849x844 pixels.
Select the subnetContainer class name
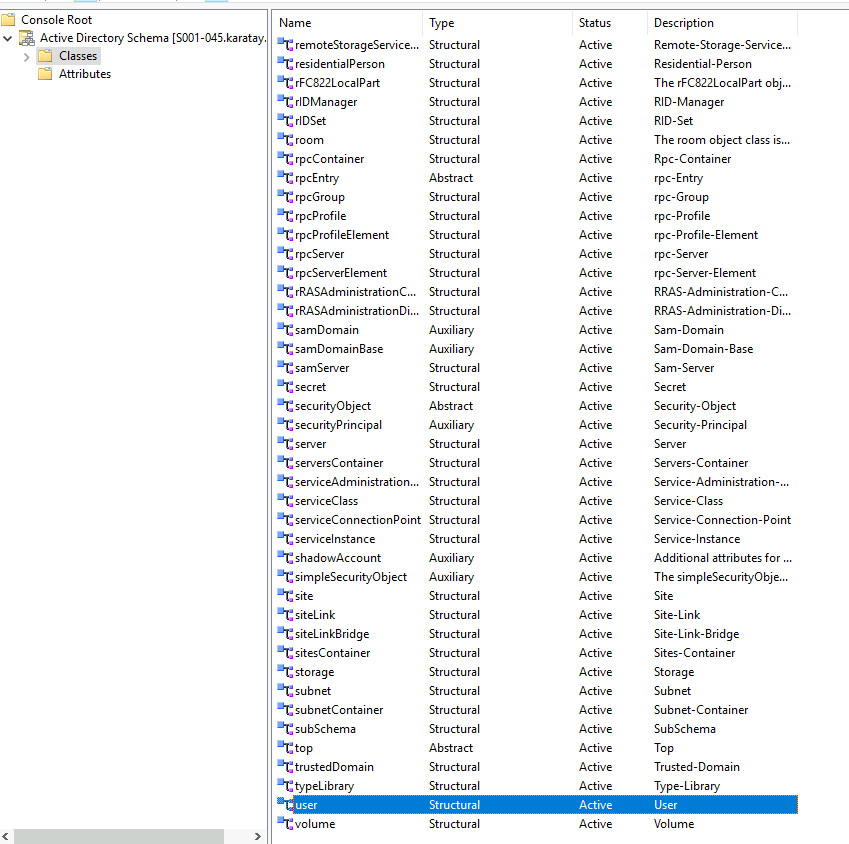[339, 709]
